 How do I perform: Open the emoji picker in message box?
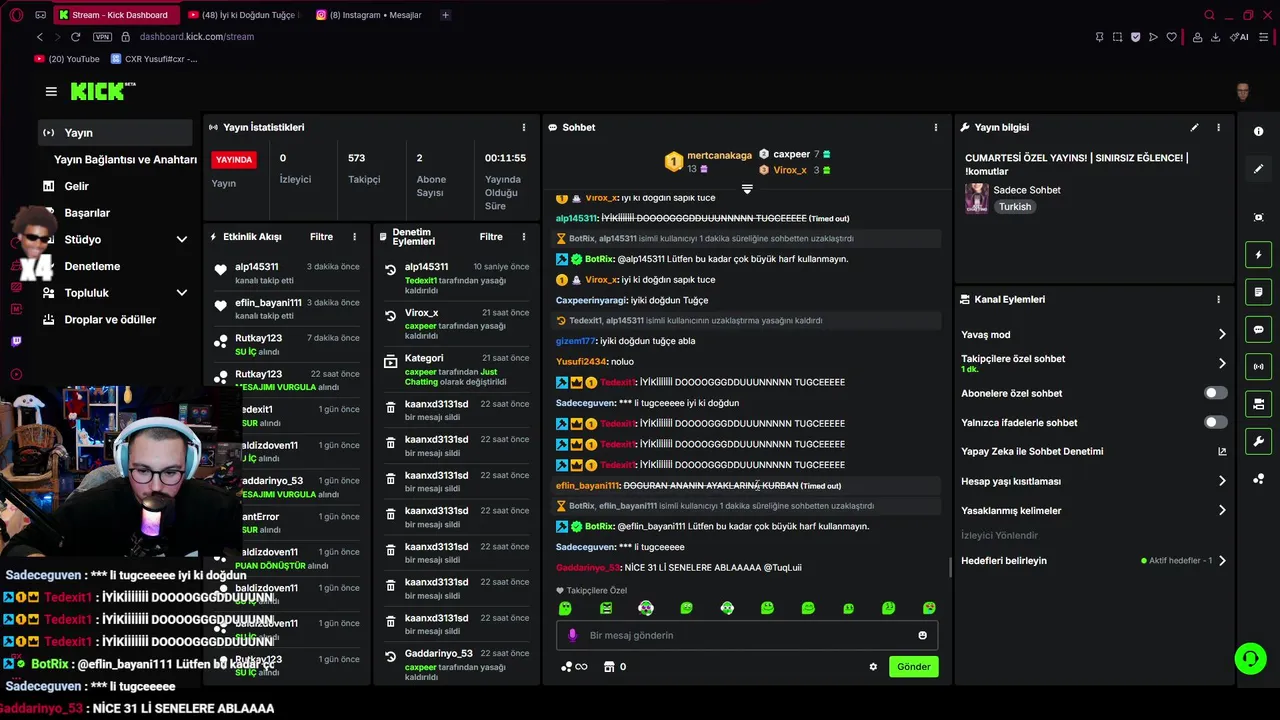pyautogui.click(x=922, y=635)
